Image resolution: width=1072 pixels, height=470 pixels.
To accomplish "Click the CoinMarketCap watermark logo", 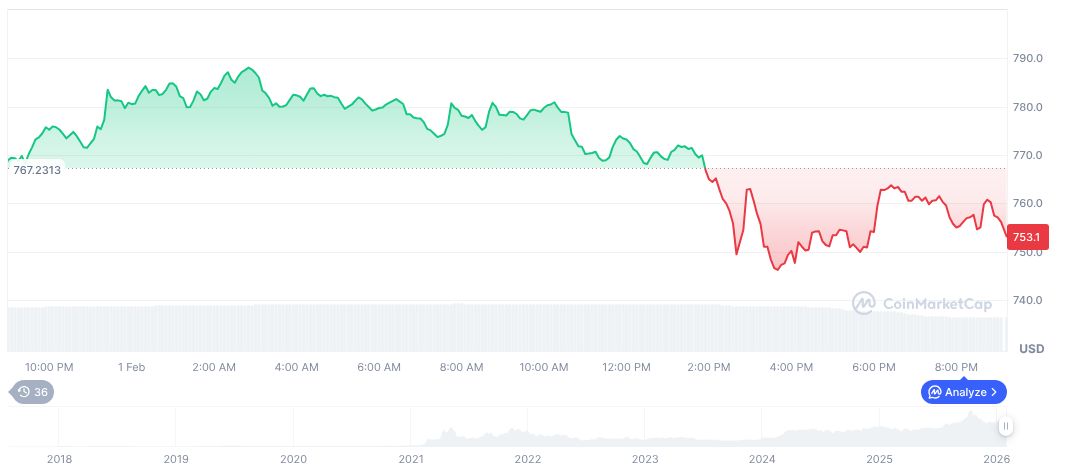I will (x=864, y=302).
